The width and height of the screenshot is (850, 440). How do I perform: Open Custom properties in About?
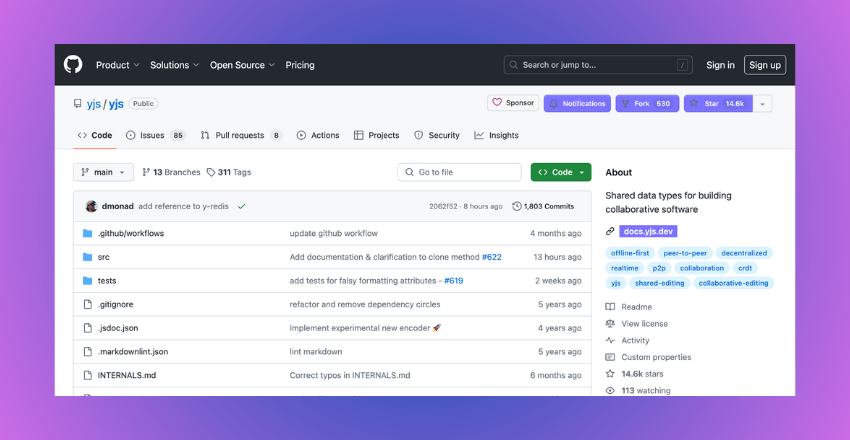pyautogui.click(x=648, y=358)
